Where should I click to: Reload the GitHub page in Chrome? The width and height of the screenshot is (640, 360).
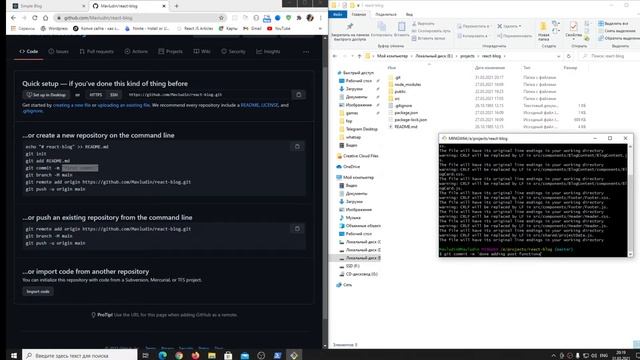(x=35, y=18)
